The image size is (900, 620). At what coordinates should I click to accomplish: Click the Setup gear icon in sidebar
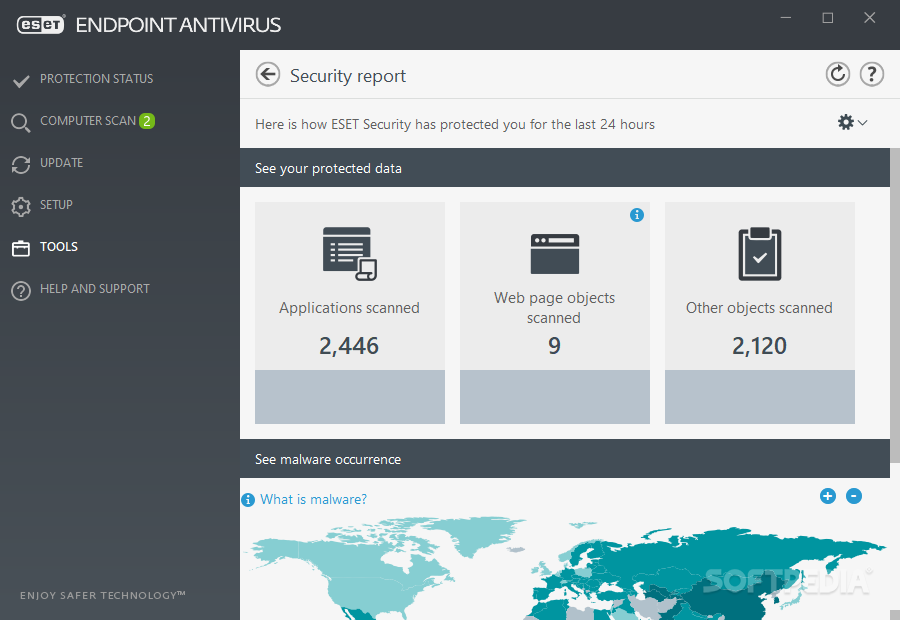coord(21,207)
